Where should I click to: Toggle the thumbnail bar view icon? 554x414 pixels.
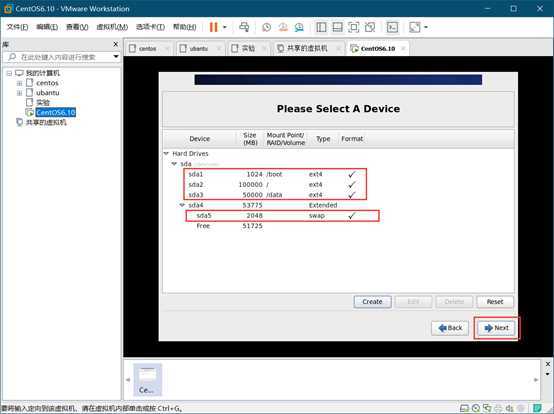point(337,27)
